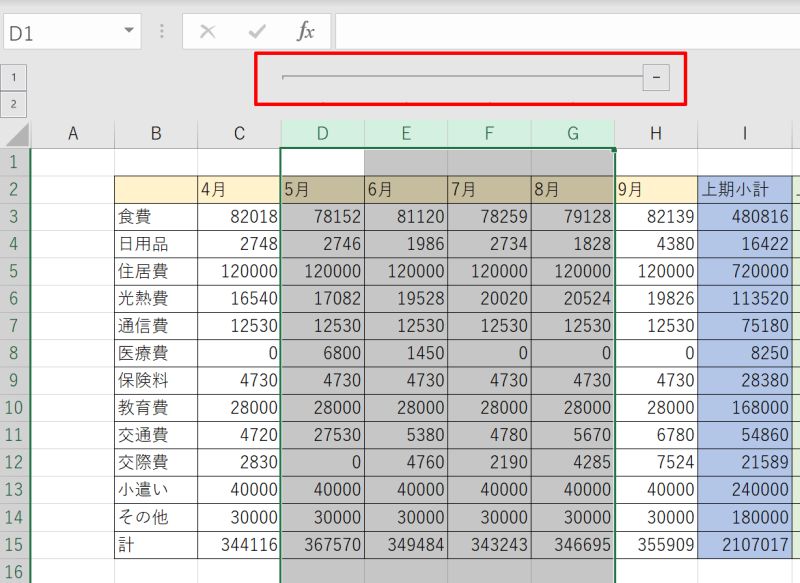Select the column A header
The width and height of the screenshot is (800, 583).
(x=73, y=133)
